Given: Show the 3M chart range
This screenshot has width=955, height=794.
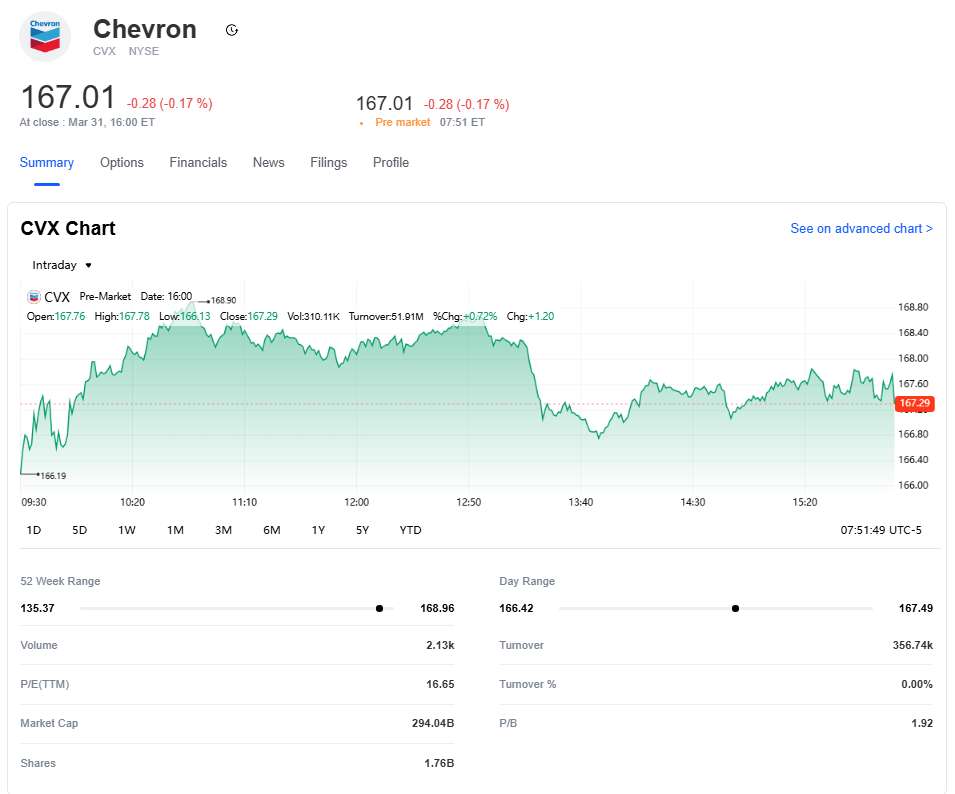Looking at the screenshot, I should 223,530.
